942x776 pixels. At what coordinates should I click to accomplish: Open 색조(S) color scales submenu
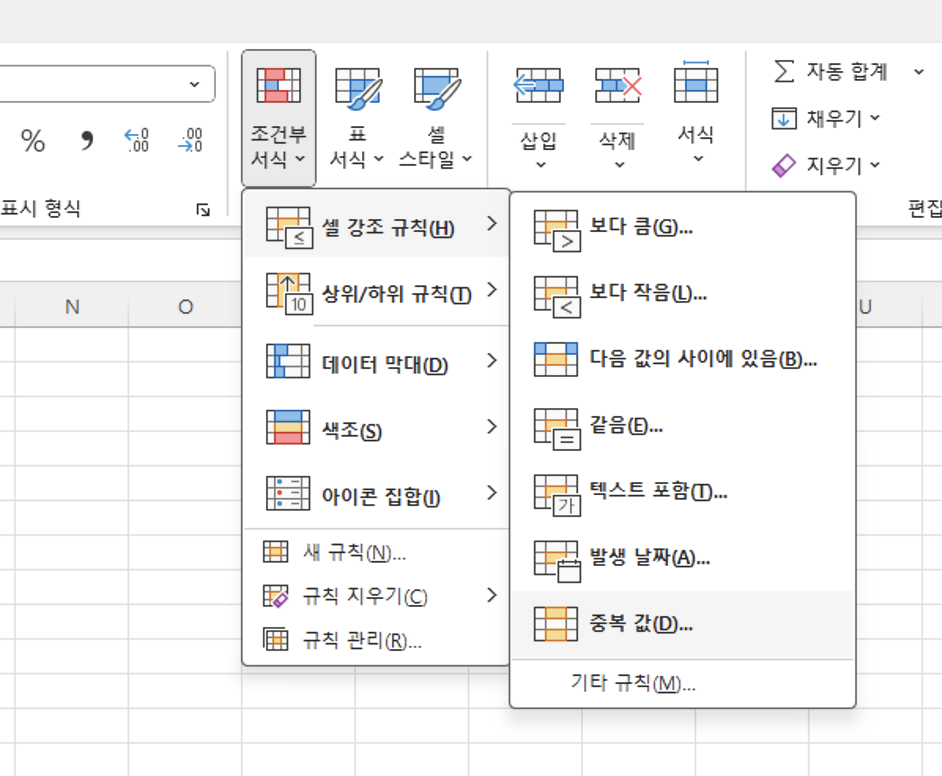[x=376, y=428]
